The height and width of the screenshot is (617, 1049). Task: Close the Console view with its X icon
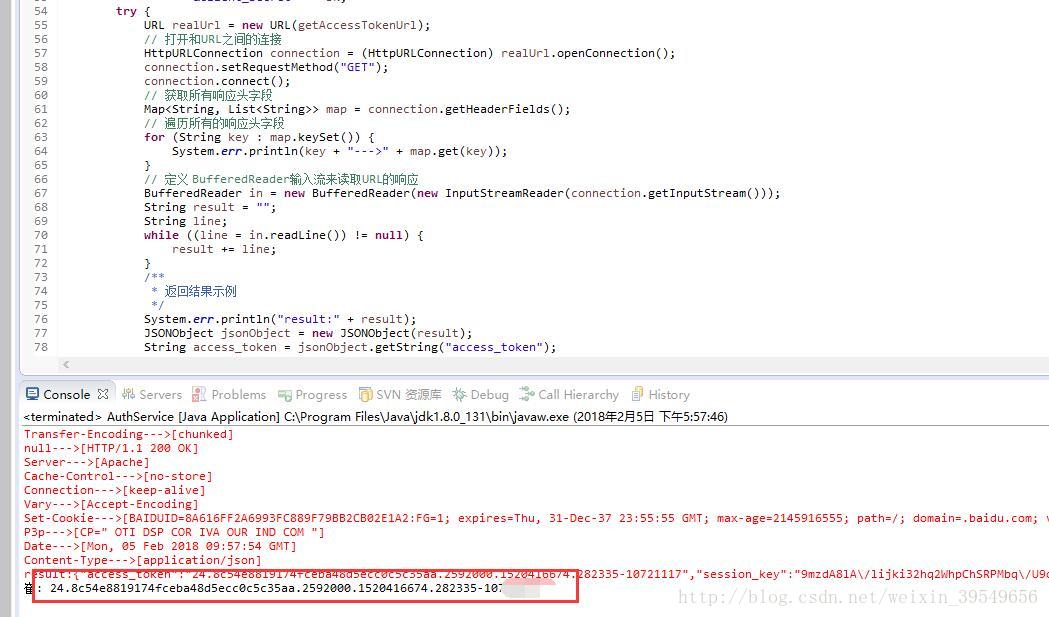(102, 394)
